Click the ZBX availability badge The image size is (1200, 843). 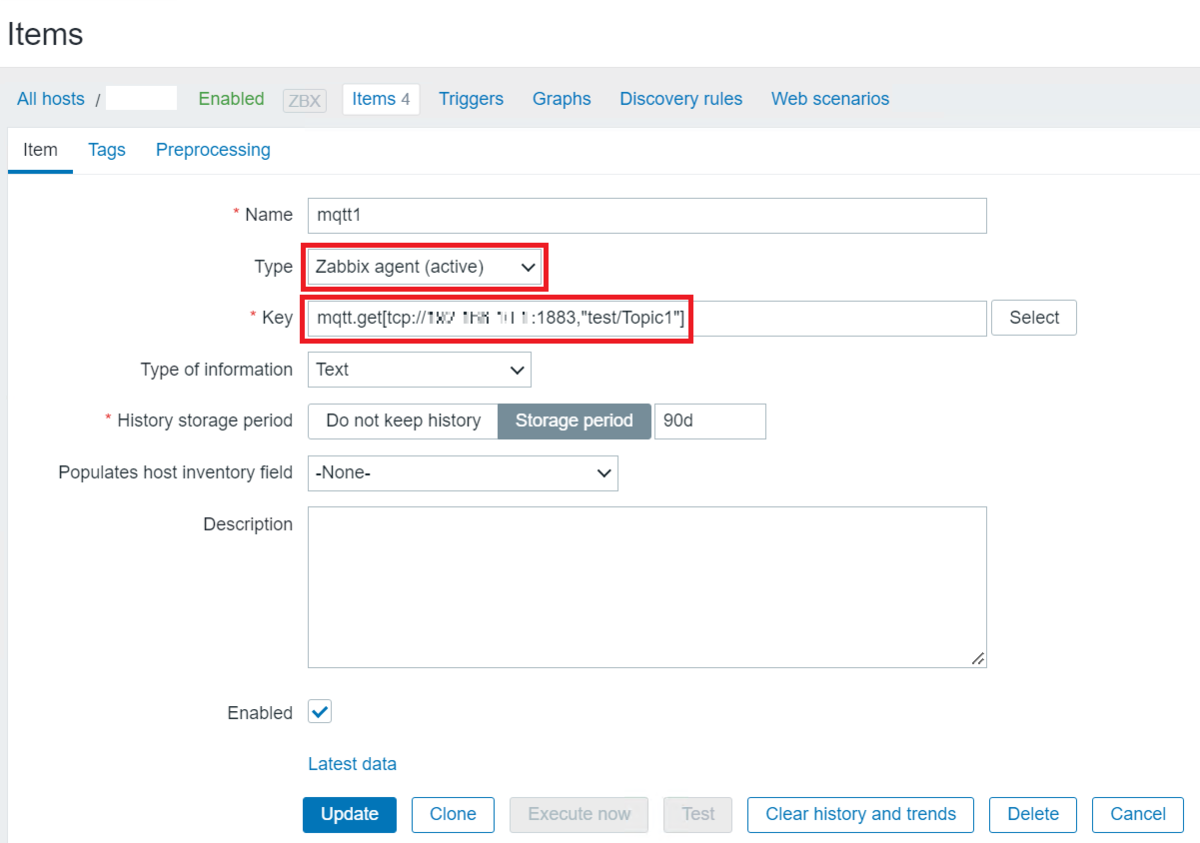coord(305,100)
